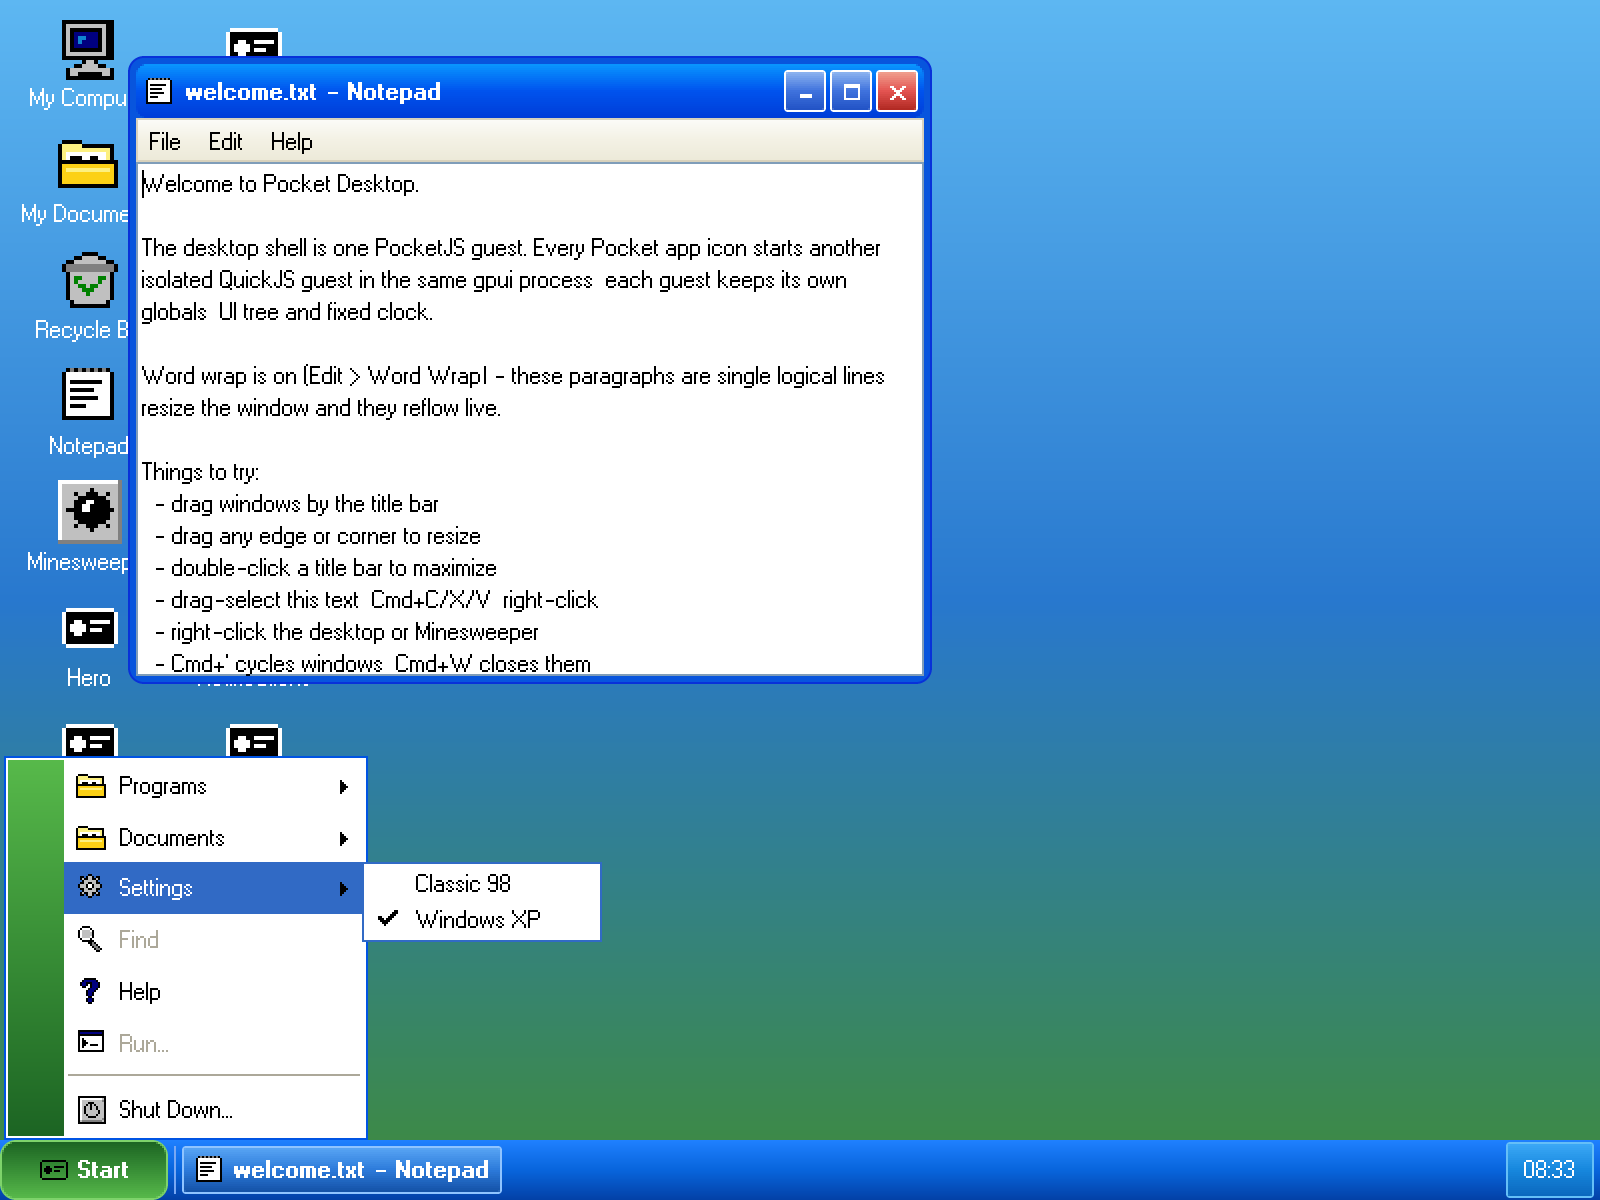Open the My Documents folder icon
Image resolution: width=1600 pixels, height=1200 pixels.
click(x=88, y=165)
